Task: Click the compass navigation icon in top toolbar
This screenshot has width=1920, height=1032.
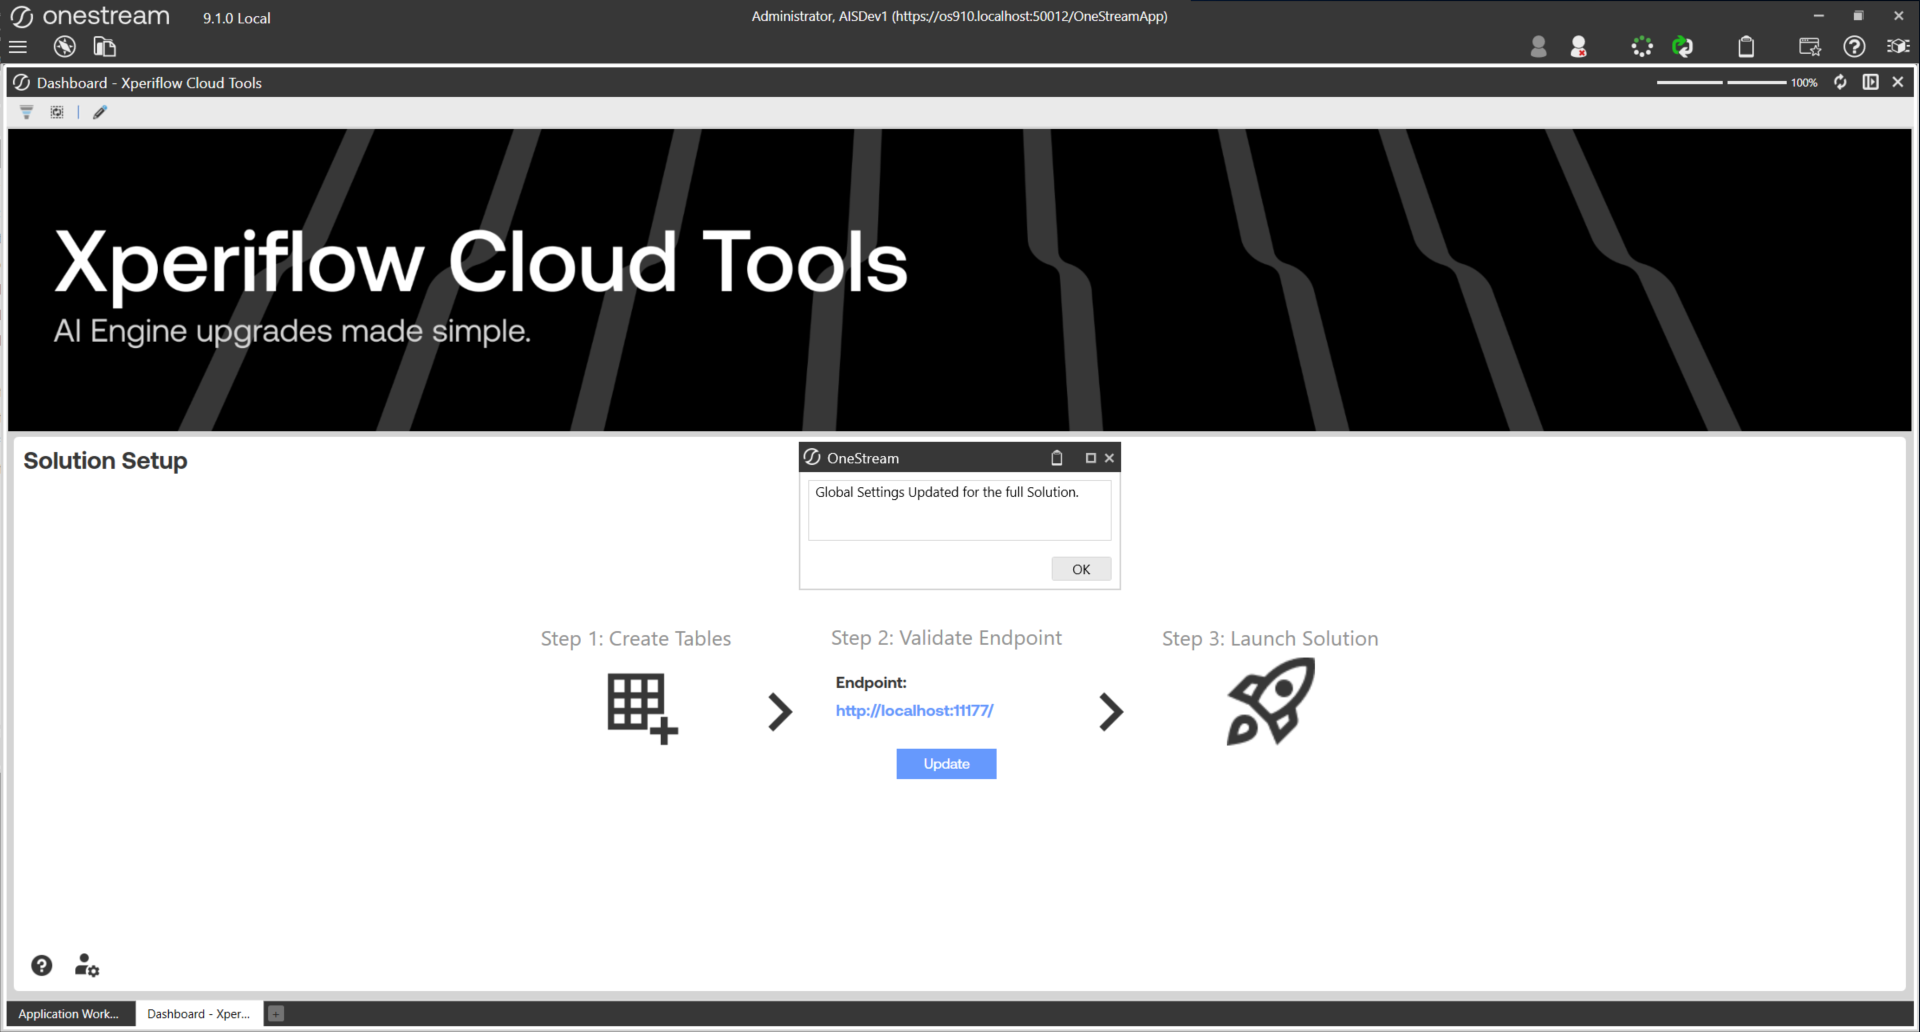Action: pos(65,47)
